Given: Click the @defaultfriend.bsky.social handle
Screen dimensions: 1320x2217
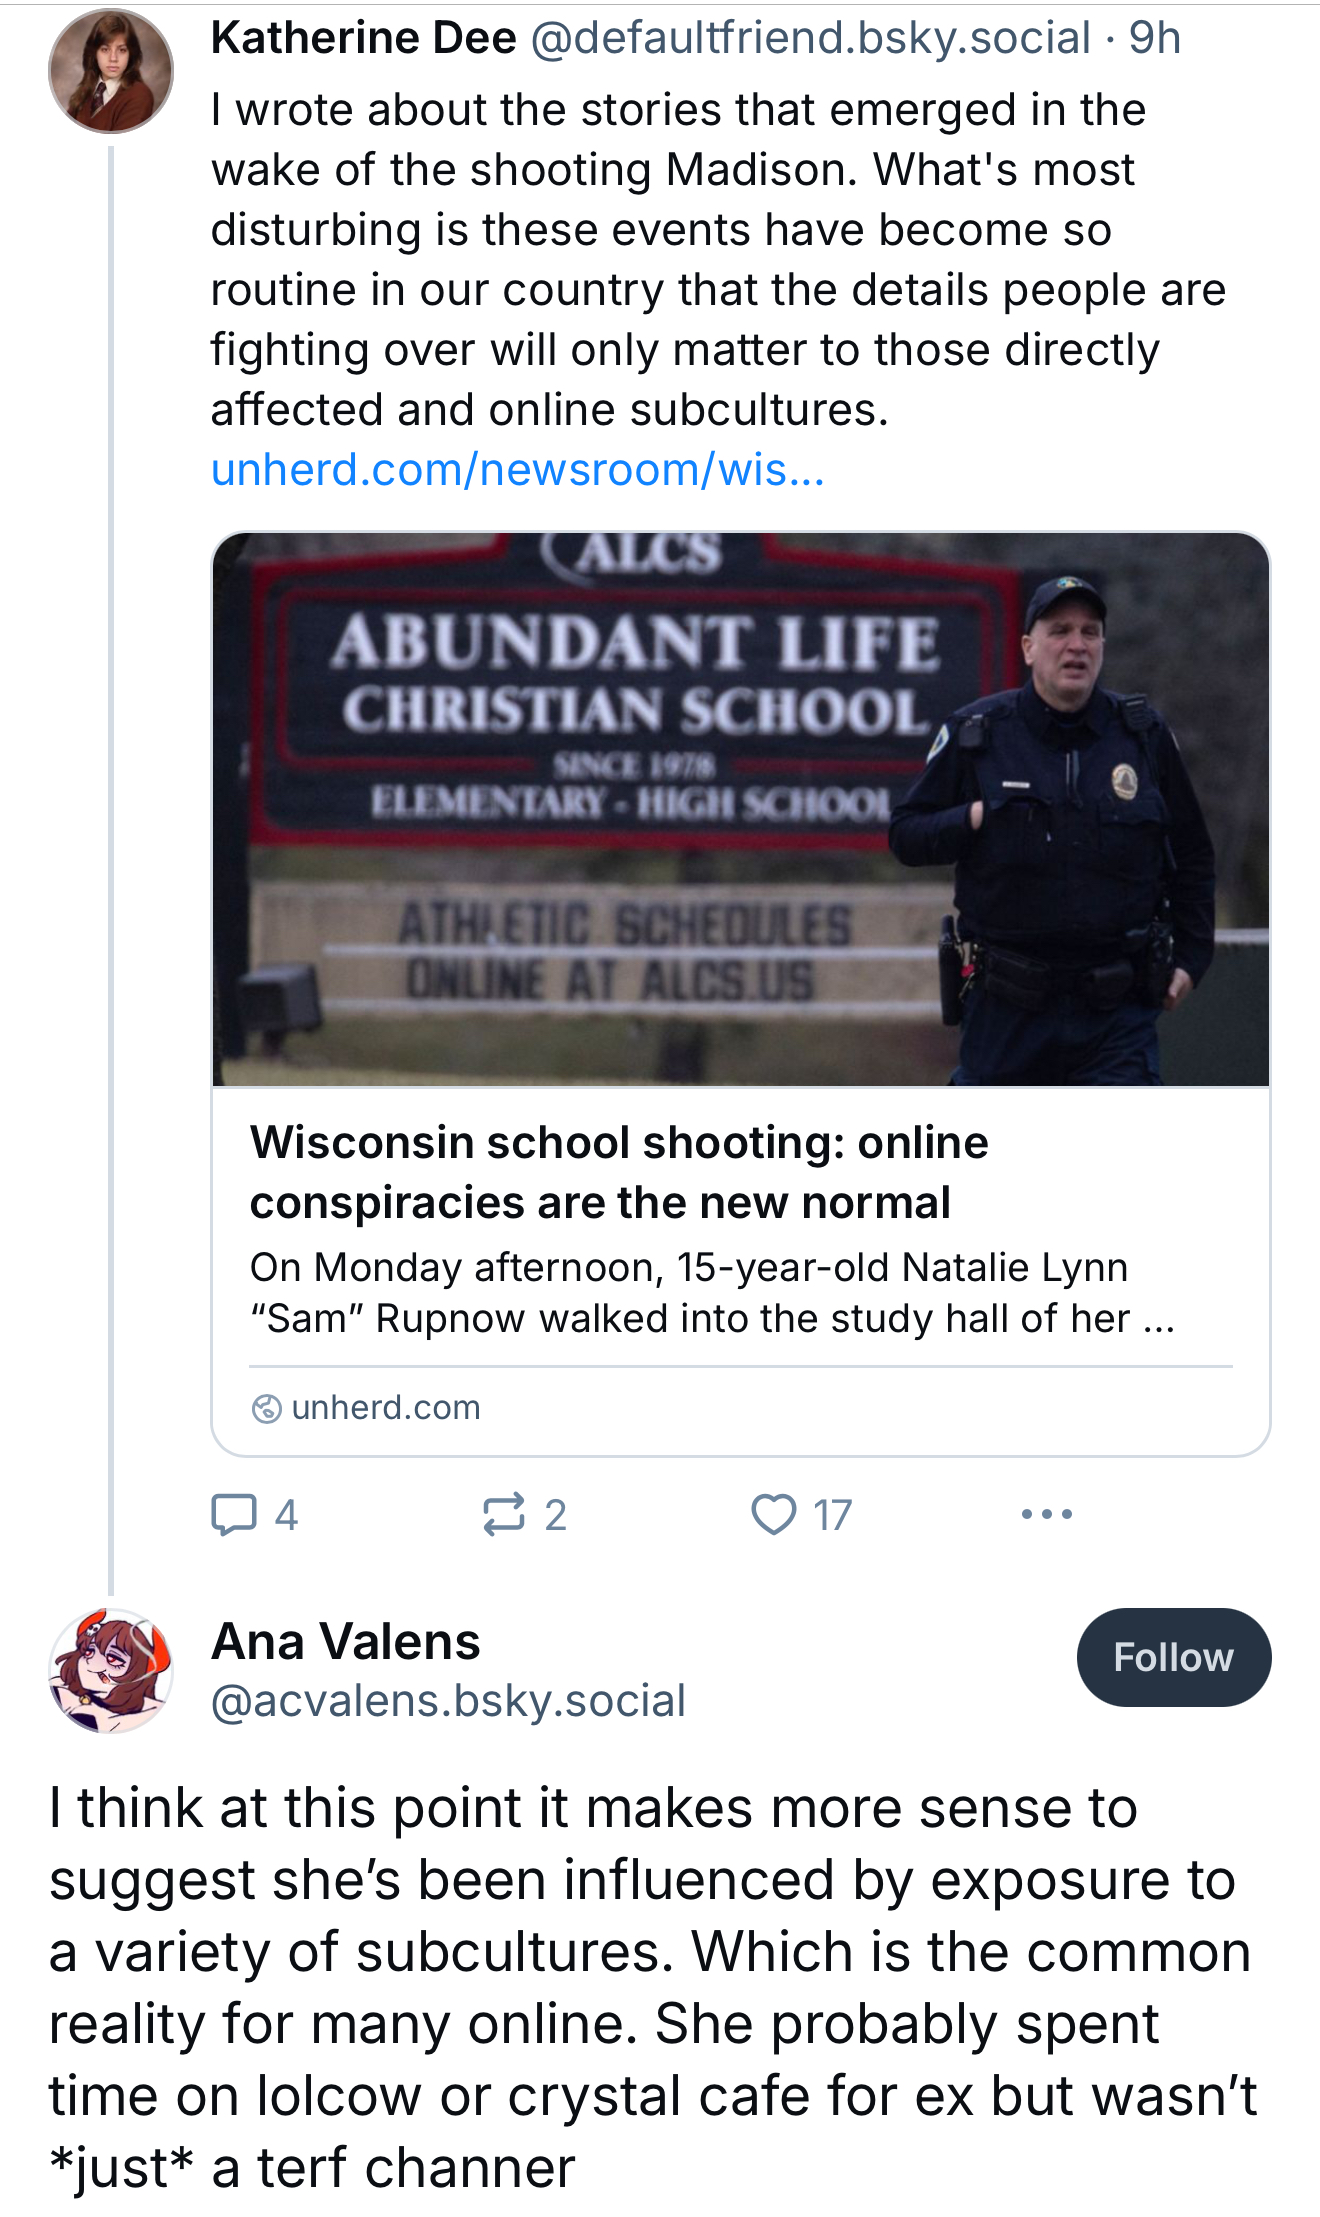Looking at the screenshot, I should point(810,38).
